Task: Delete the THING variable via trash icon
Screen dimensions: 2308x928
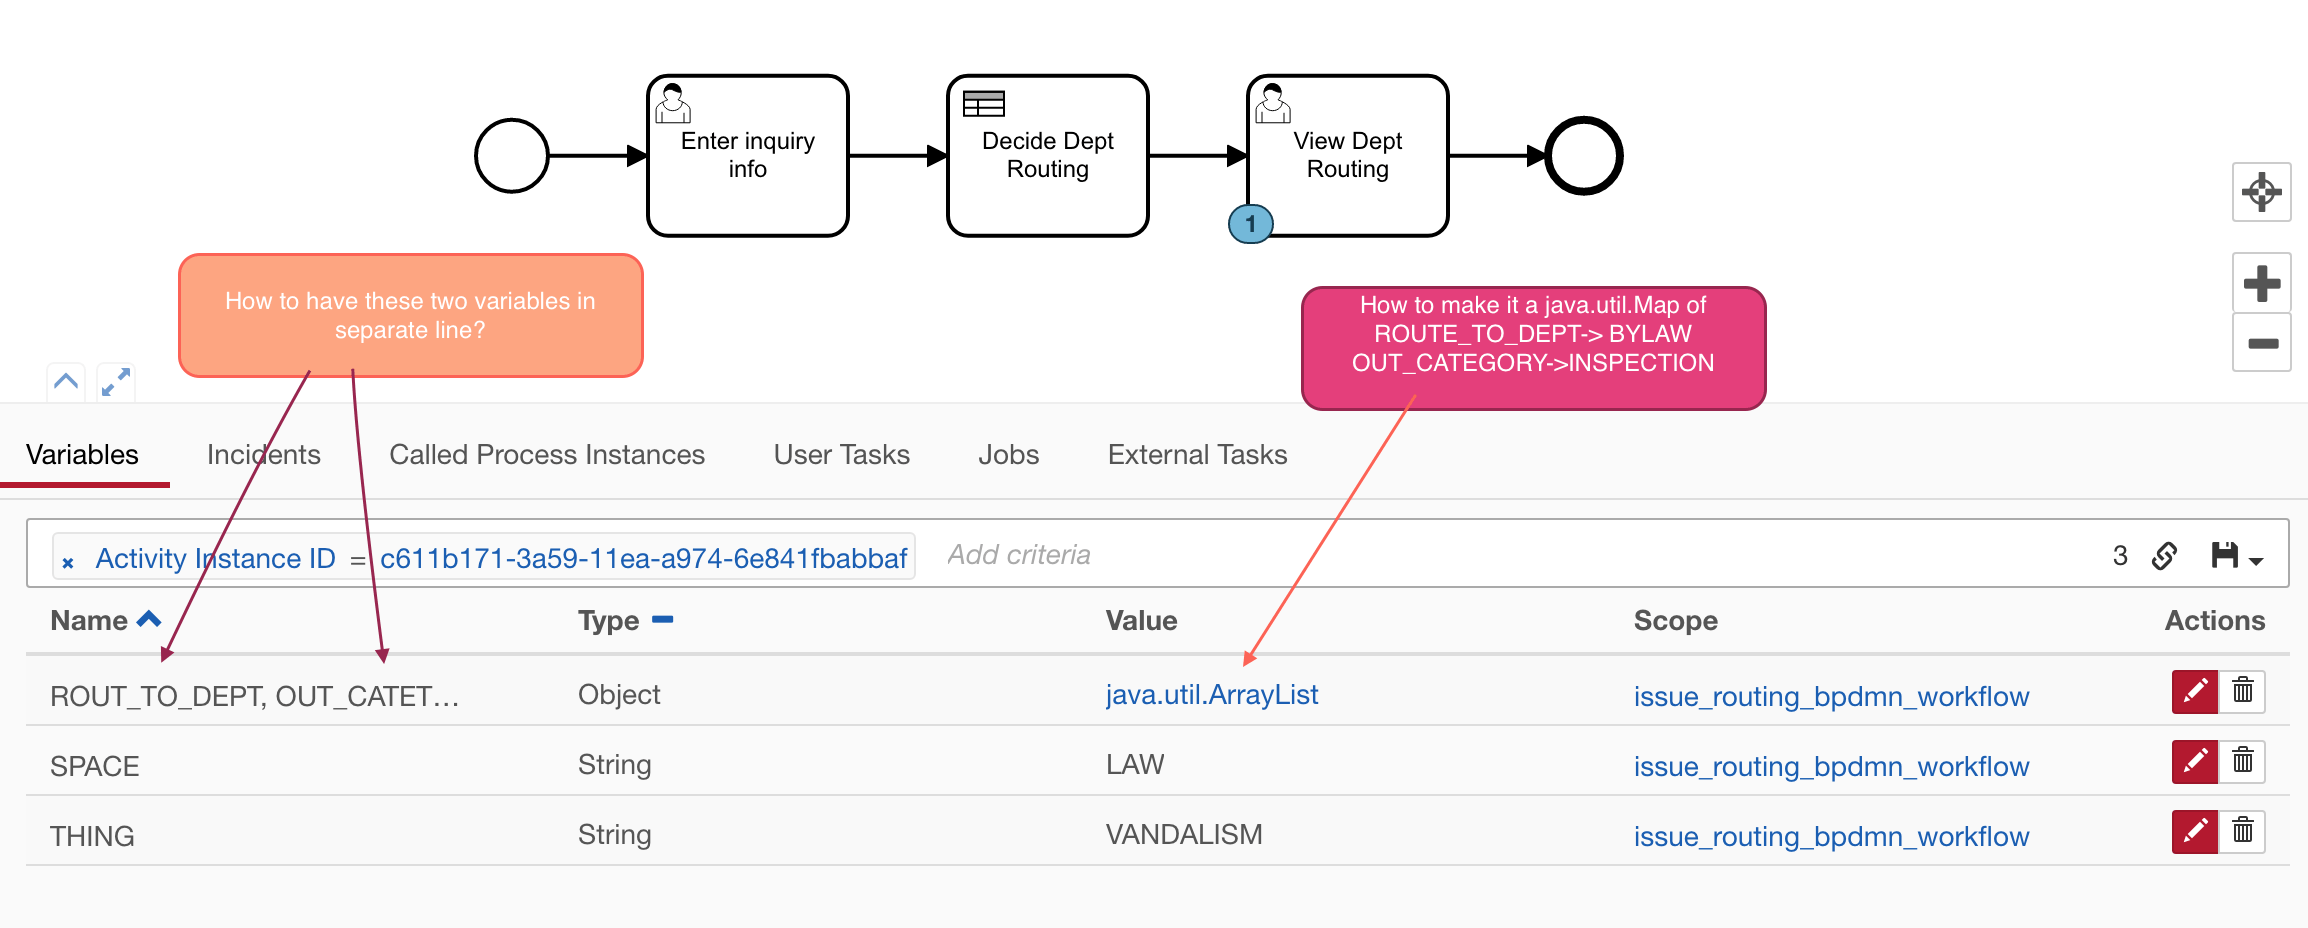Action: 2243,831
